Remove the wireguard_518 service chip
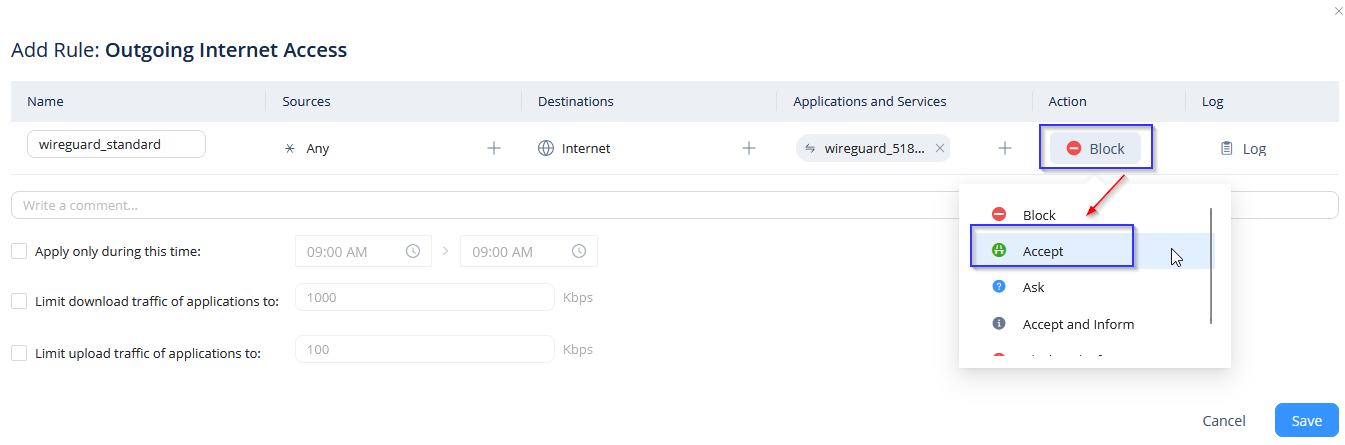The height and width of the screenshot is (445, 1345). point(939,148)
